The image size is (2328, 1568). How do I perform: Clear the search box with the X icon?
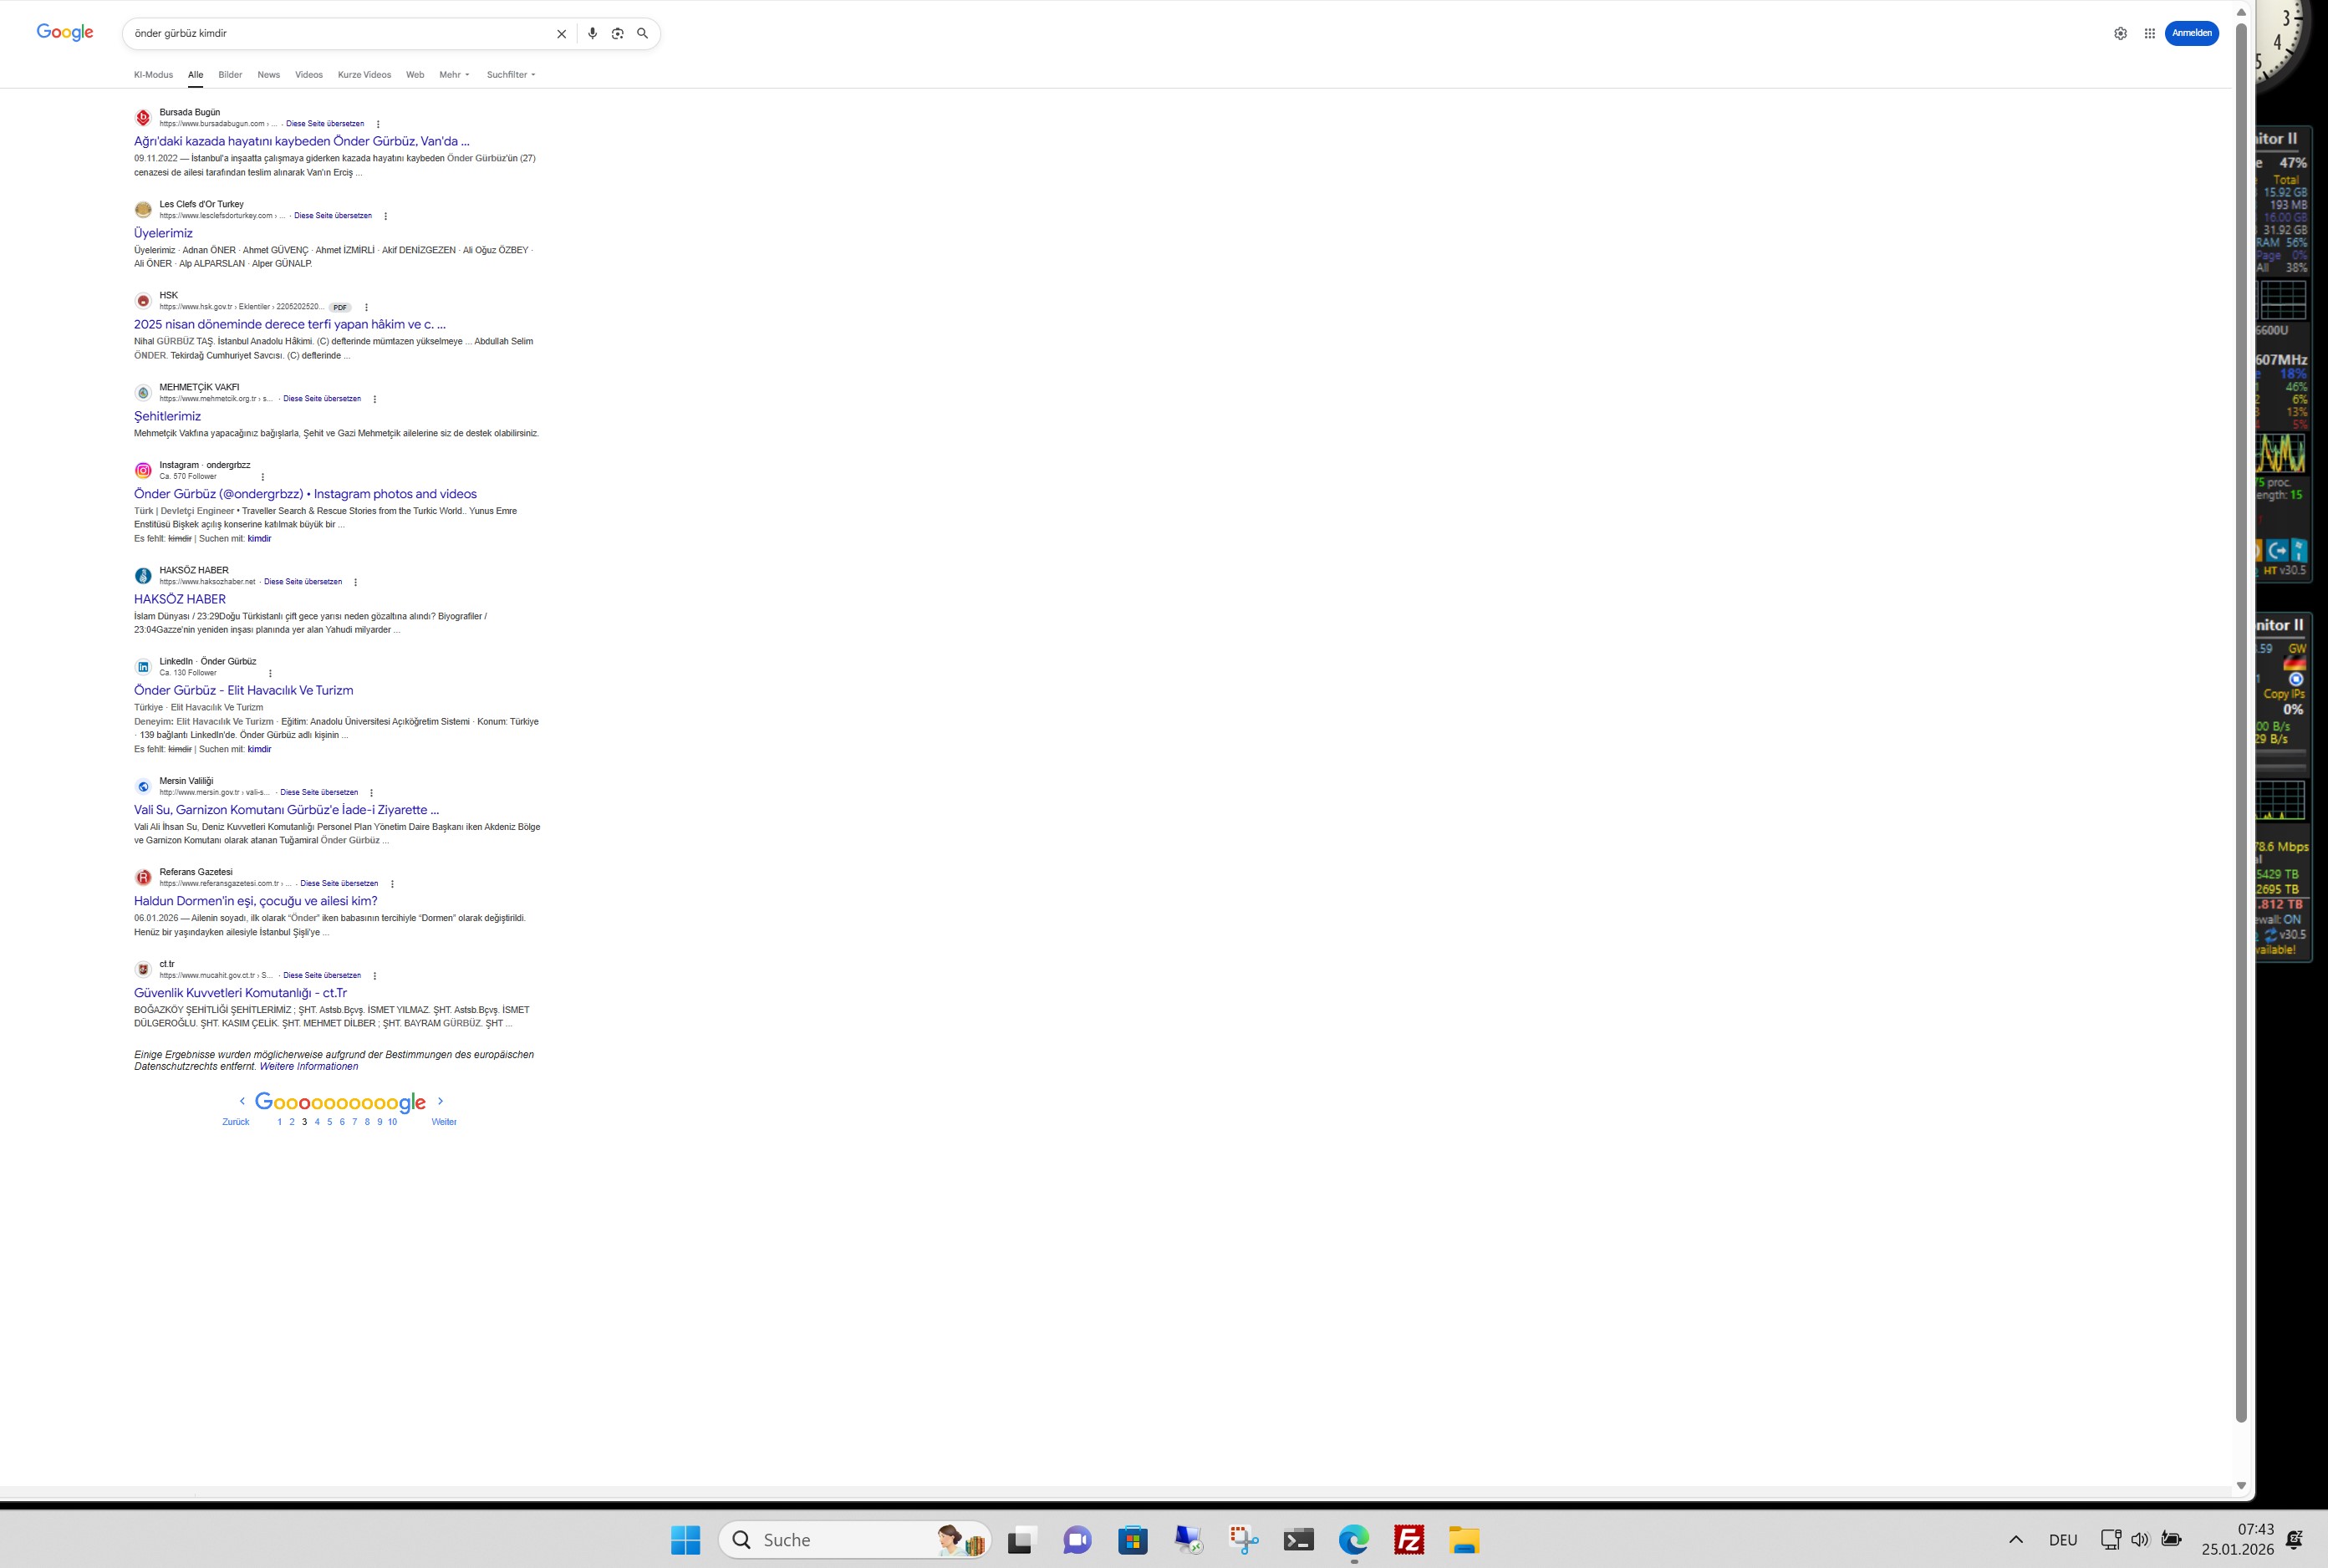561,34
